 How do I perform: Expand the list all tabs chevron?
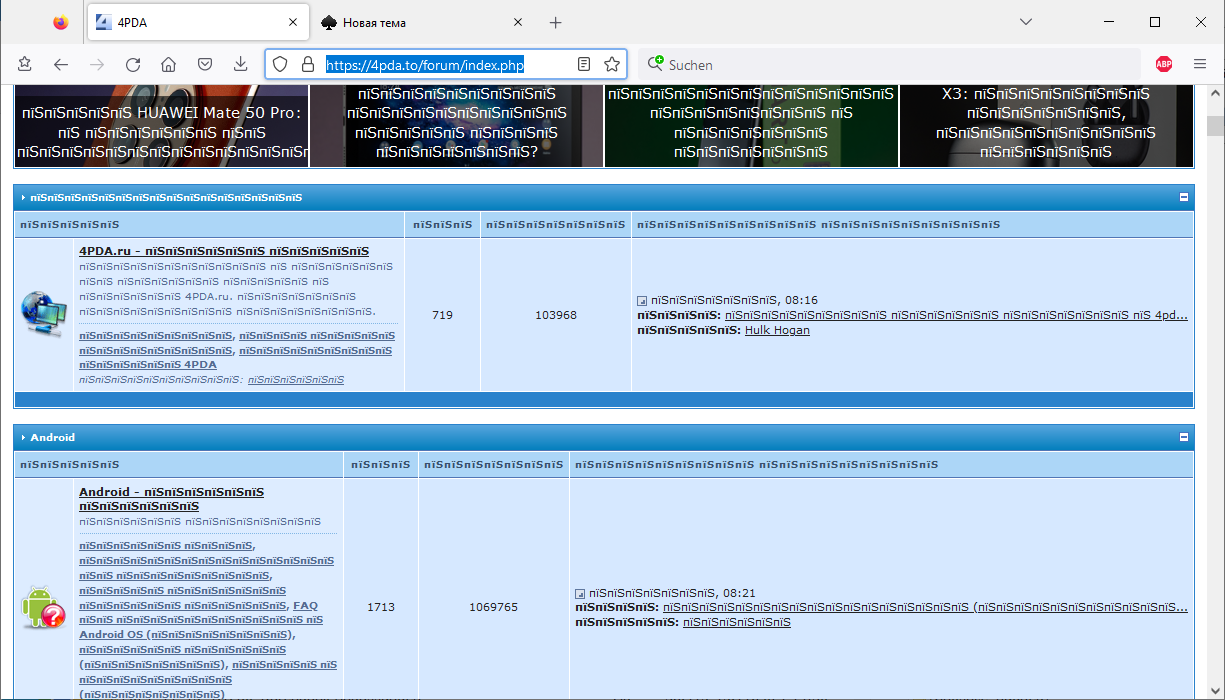[1026, 22]
